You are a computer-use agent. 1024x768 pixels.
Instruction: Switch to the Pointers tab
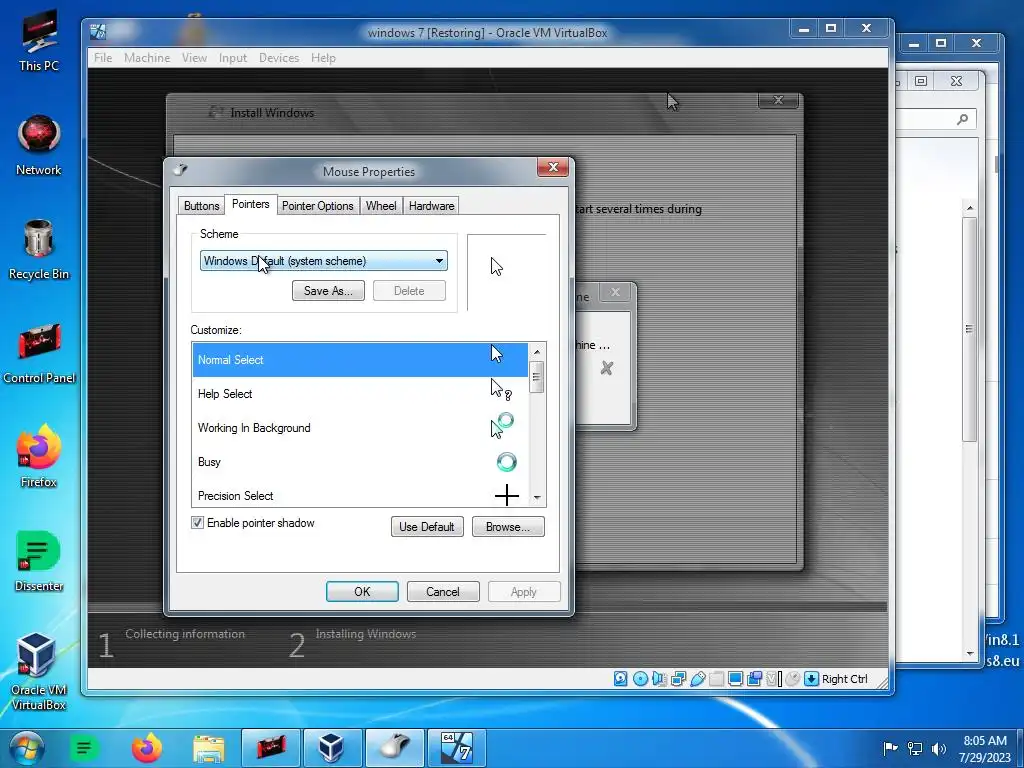click(251, 204)
